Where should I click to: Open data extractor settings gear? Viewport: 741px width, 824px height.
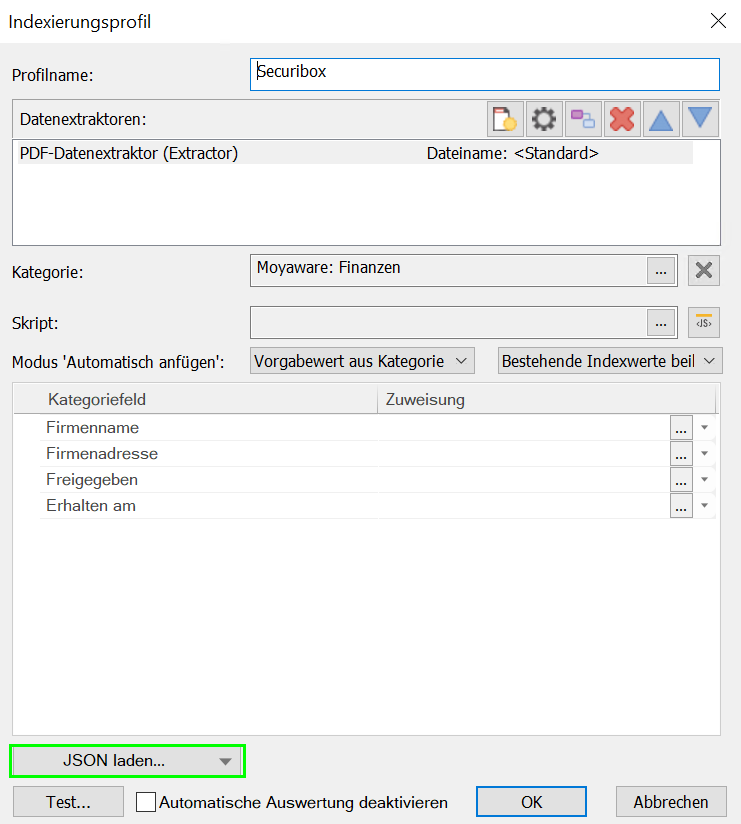pyautogui.click(x=544, y=119)
